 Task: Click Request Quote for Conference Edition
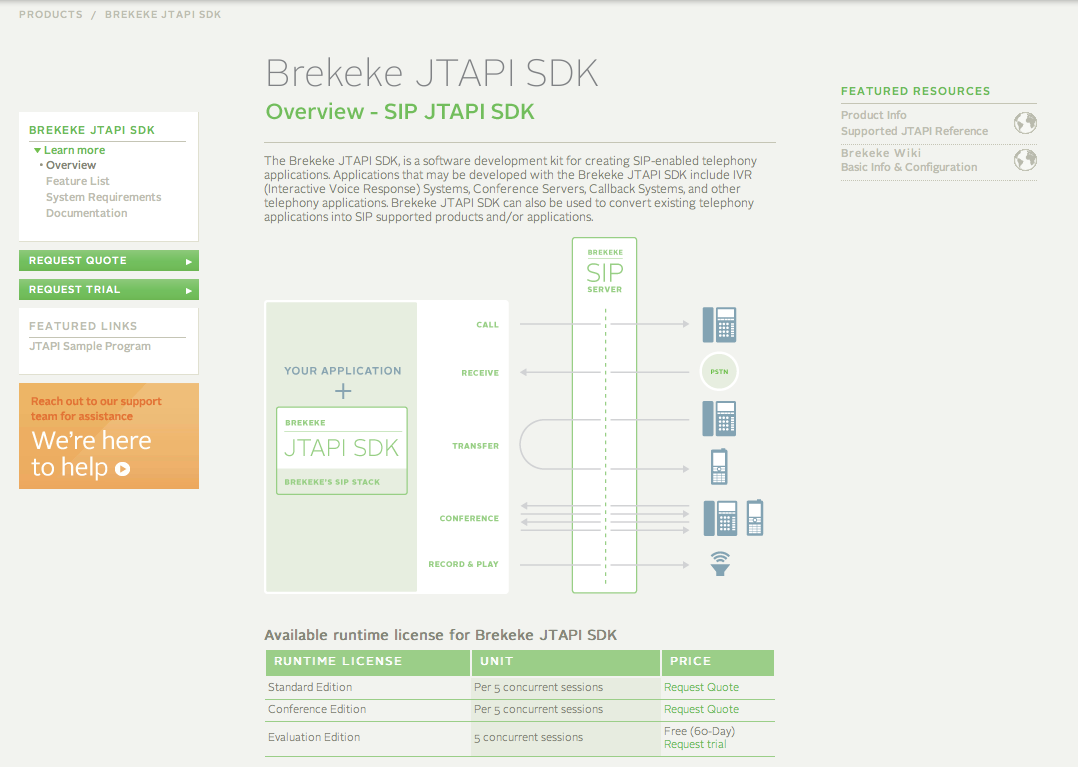click(x=701, y=709)
